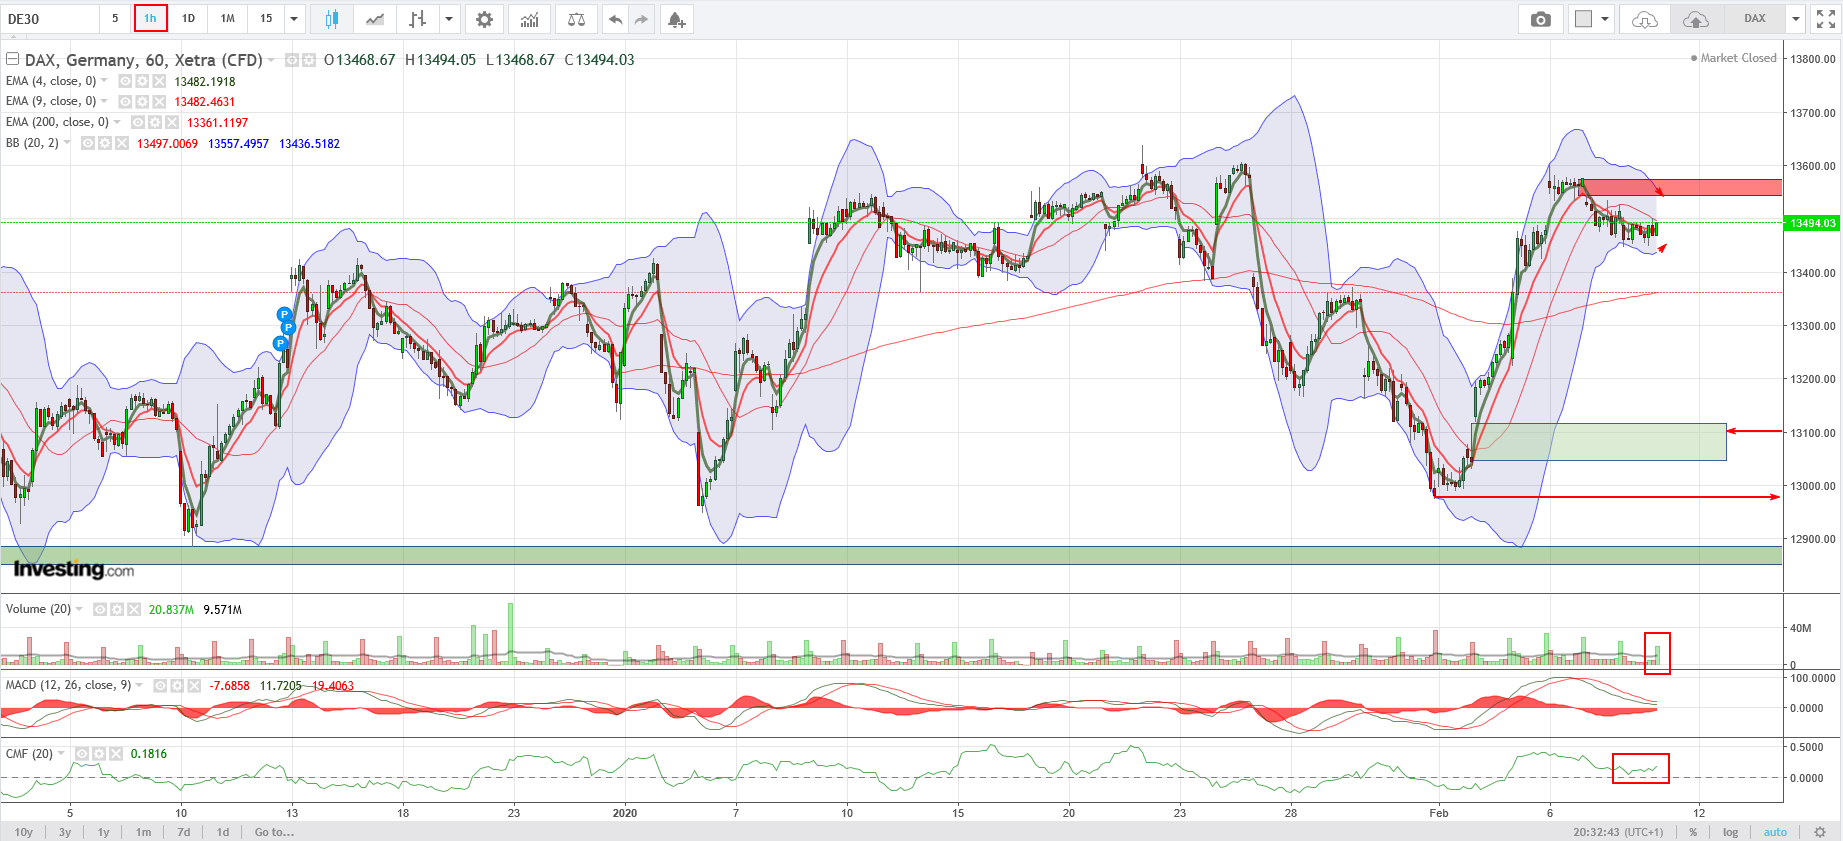Undo the last chart action

point(615,19)
